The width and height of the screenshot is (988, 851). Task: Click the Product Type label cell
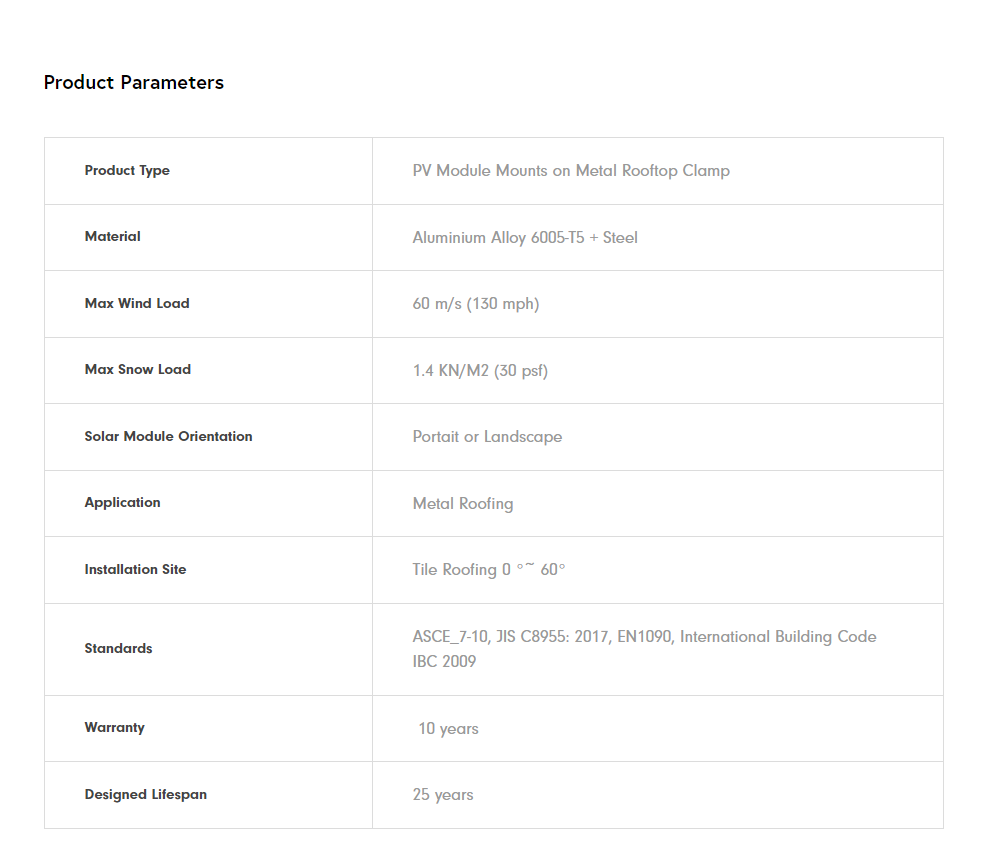point(127,171)
